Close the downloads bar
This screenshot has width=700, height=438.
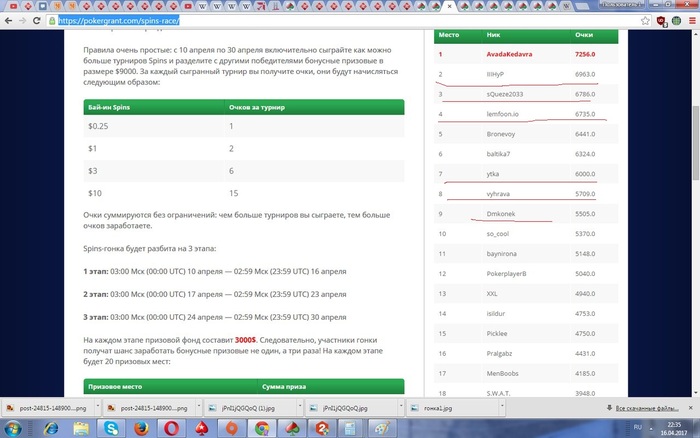pyautogui.click(x=691, y=408)
